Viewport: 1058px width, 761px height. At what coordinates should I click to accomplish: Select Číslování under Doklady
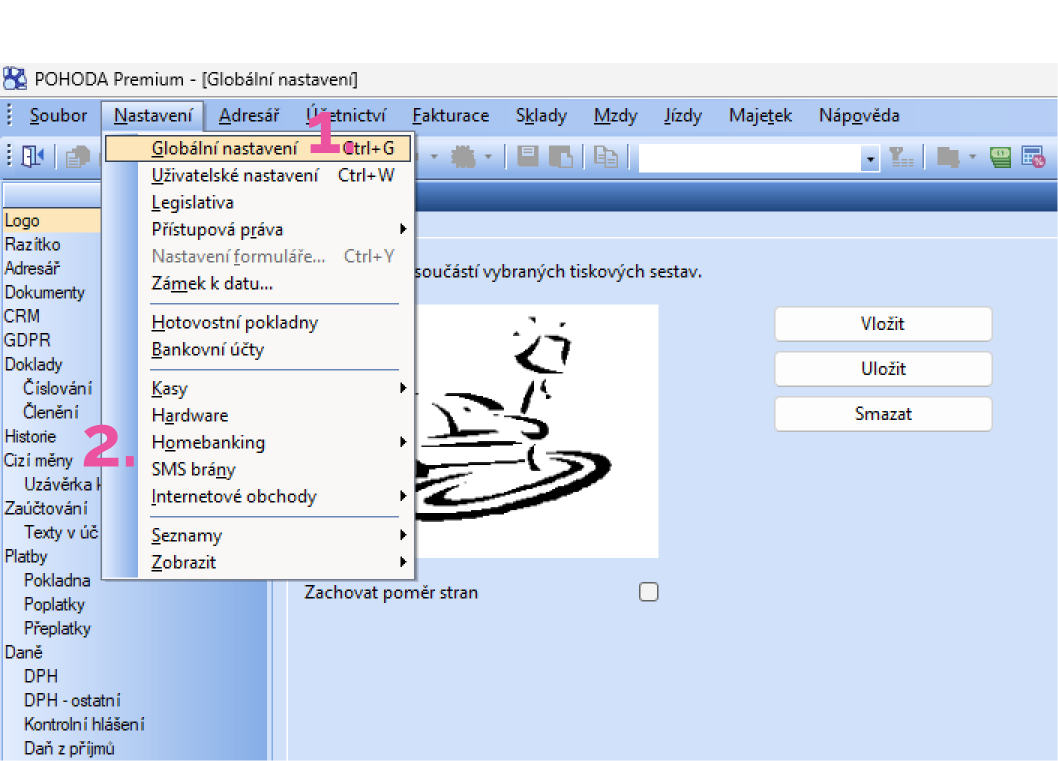[57, 388]
